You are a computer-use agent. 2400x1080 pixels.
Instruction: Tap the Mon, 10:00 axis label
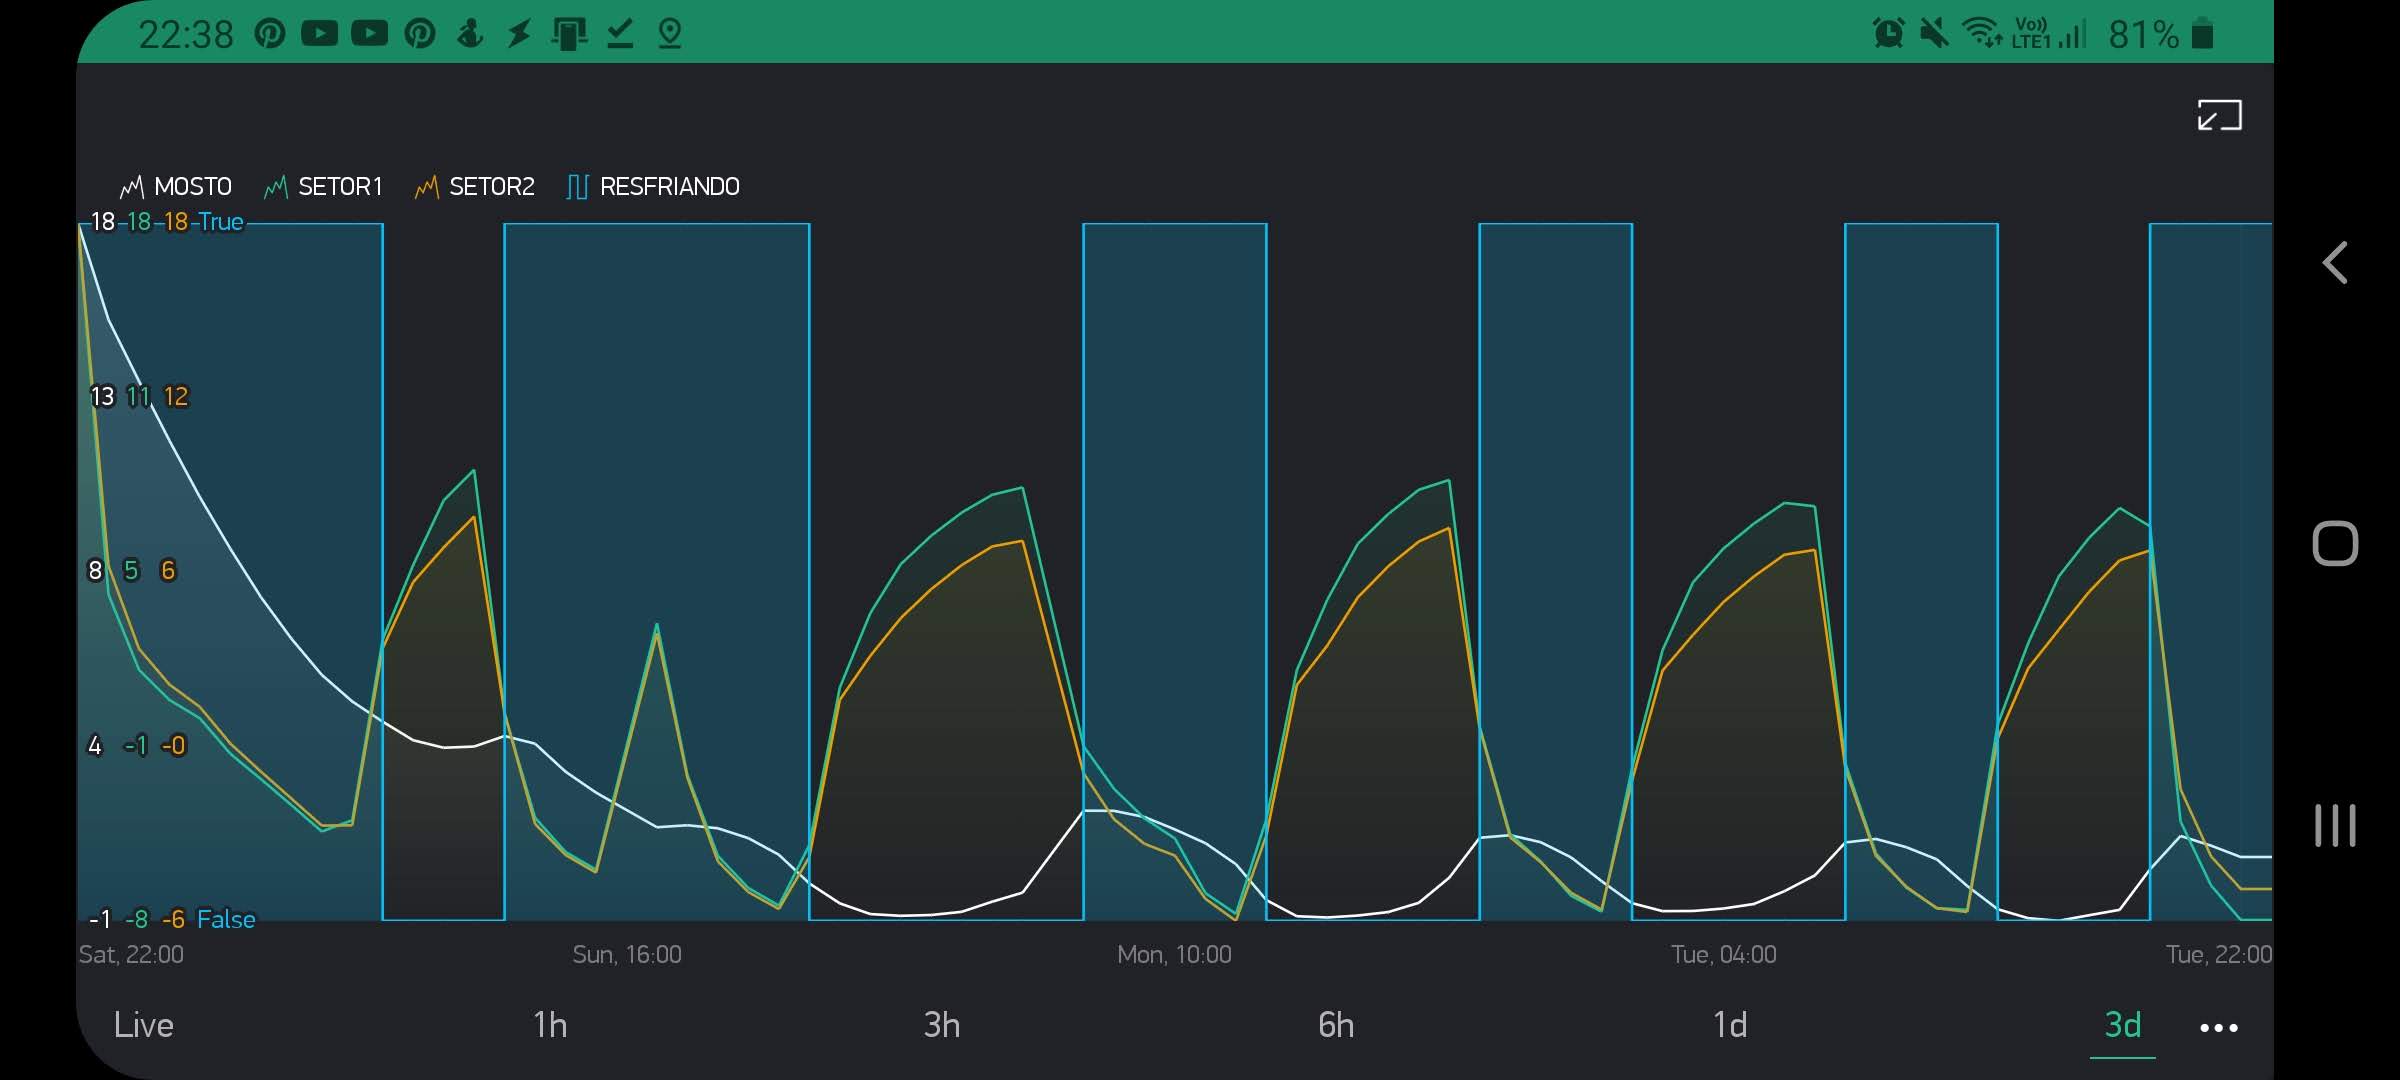(x=1174, y=955)
